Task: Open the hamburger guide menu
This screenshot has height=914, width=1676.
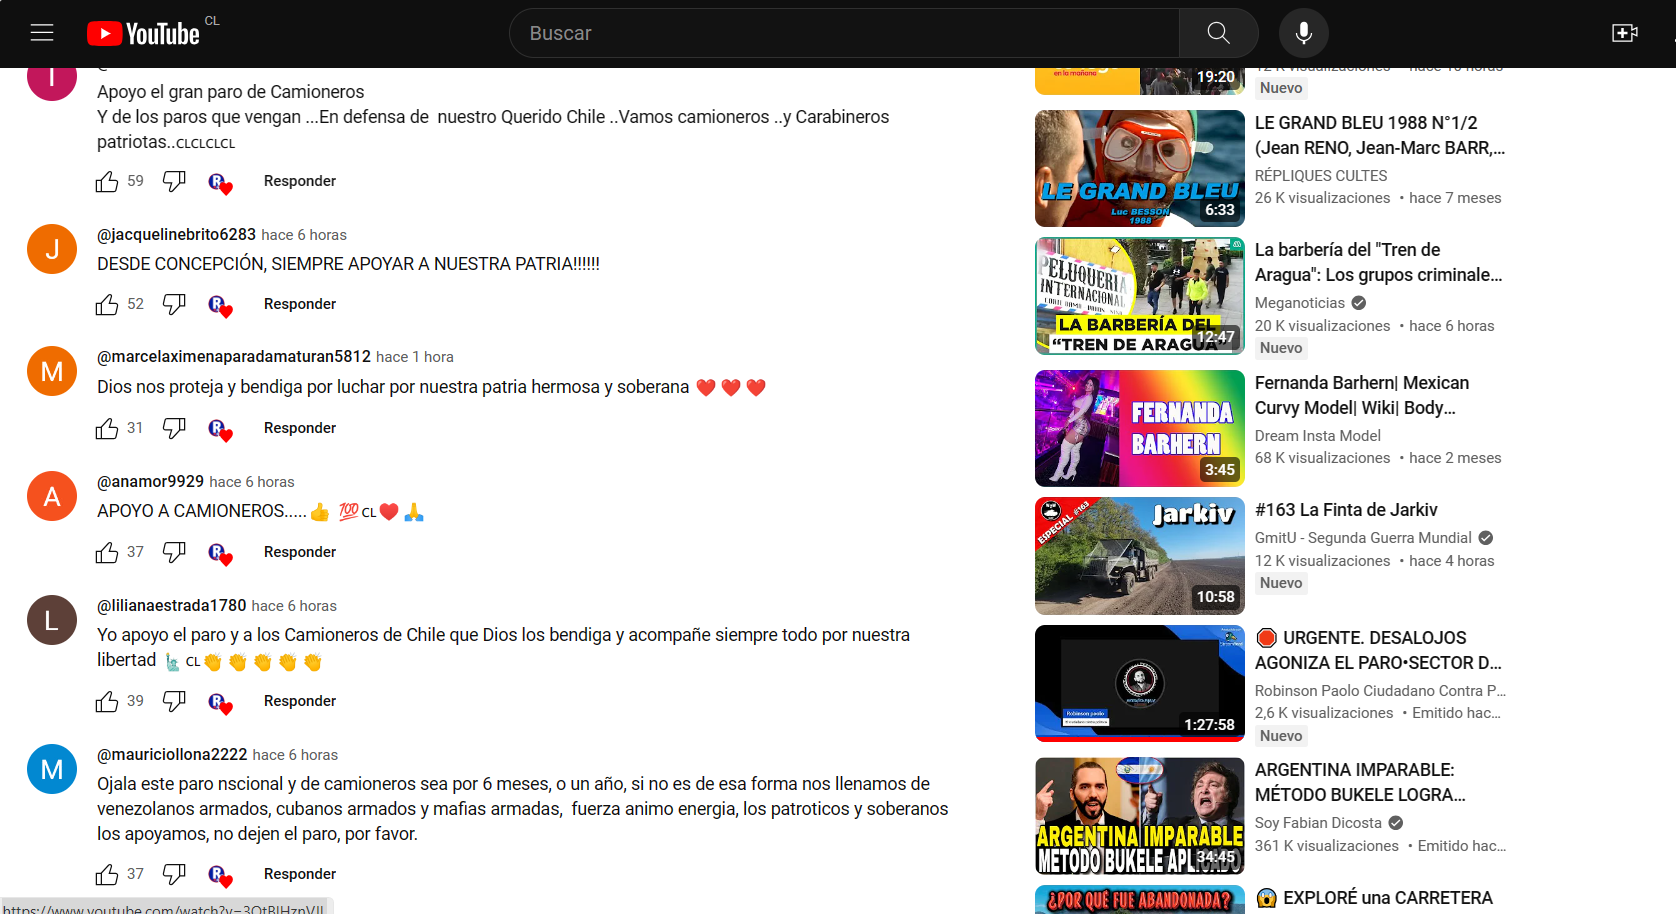Action: point(42,33)
